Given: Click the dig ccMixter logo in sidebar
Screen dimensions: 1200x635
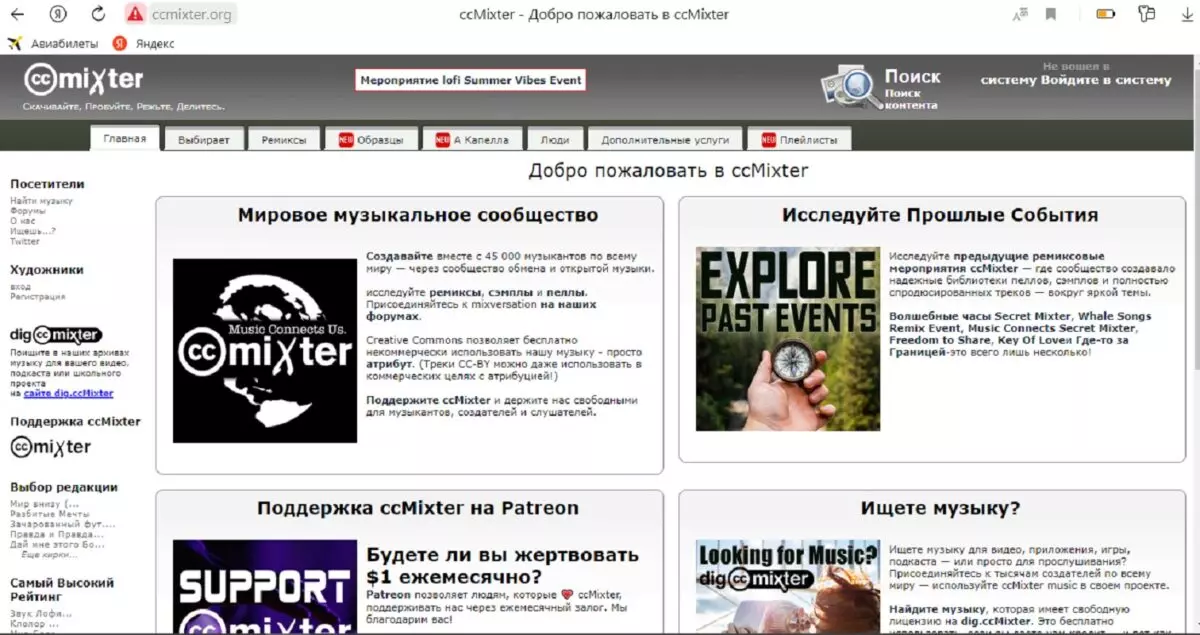Looking at the screenshot, I should (x=56, y=335).
